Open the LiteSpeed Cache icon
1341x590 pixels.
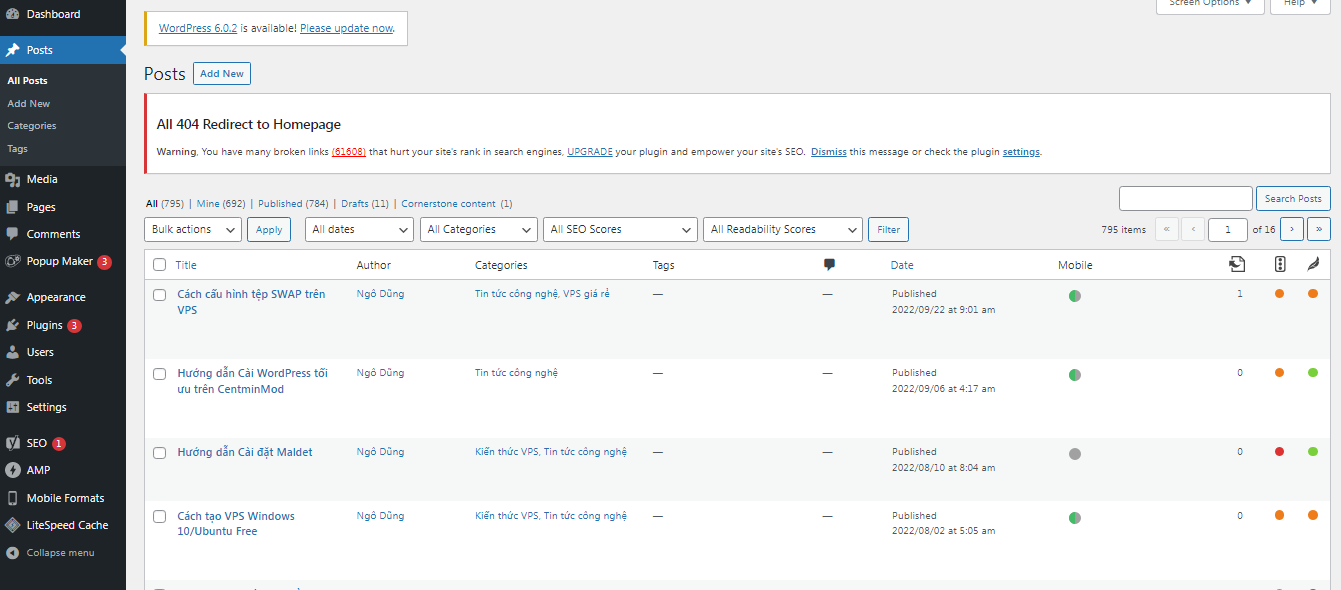(x=12, y=525)
